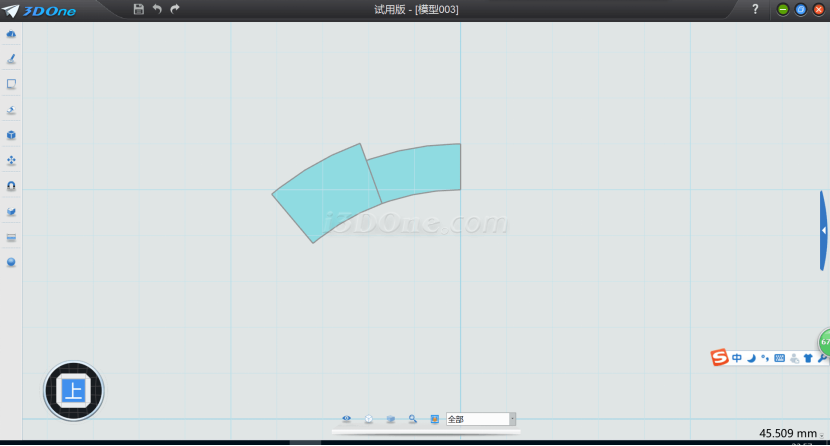Click the 上 face of view cube
This screenshot has width=830, height=446.
(73, 390)
